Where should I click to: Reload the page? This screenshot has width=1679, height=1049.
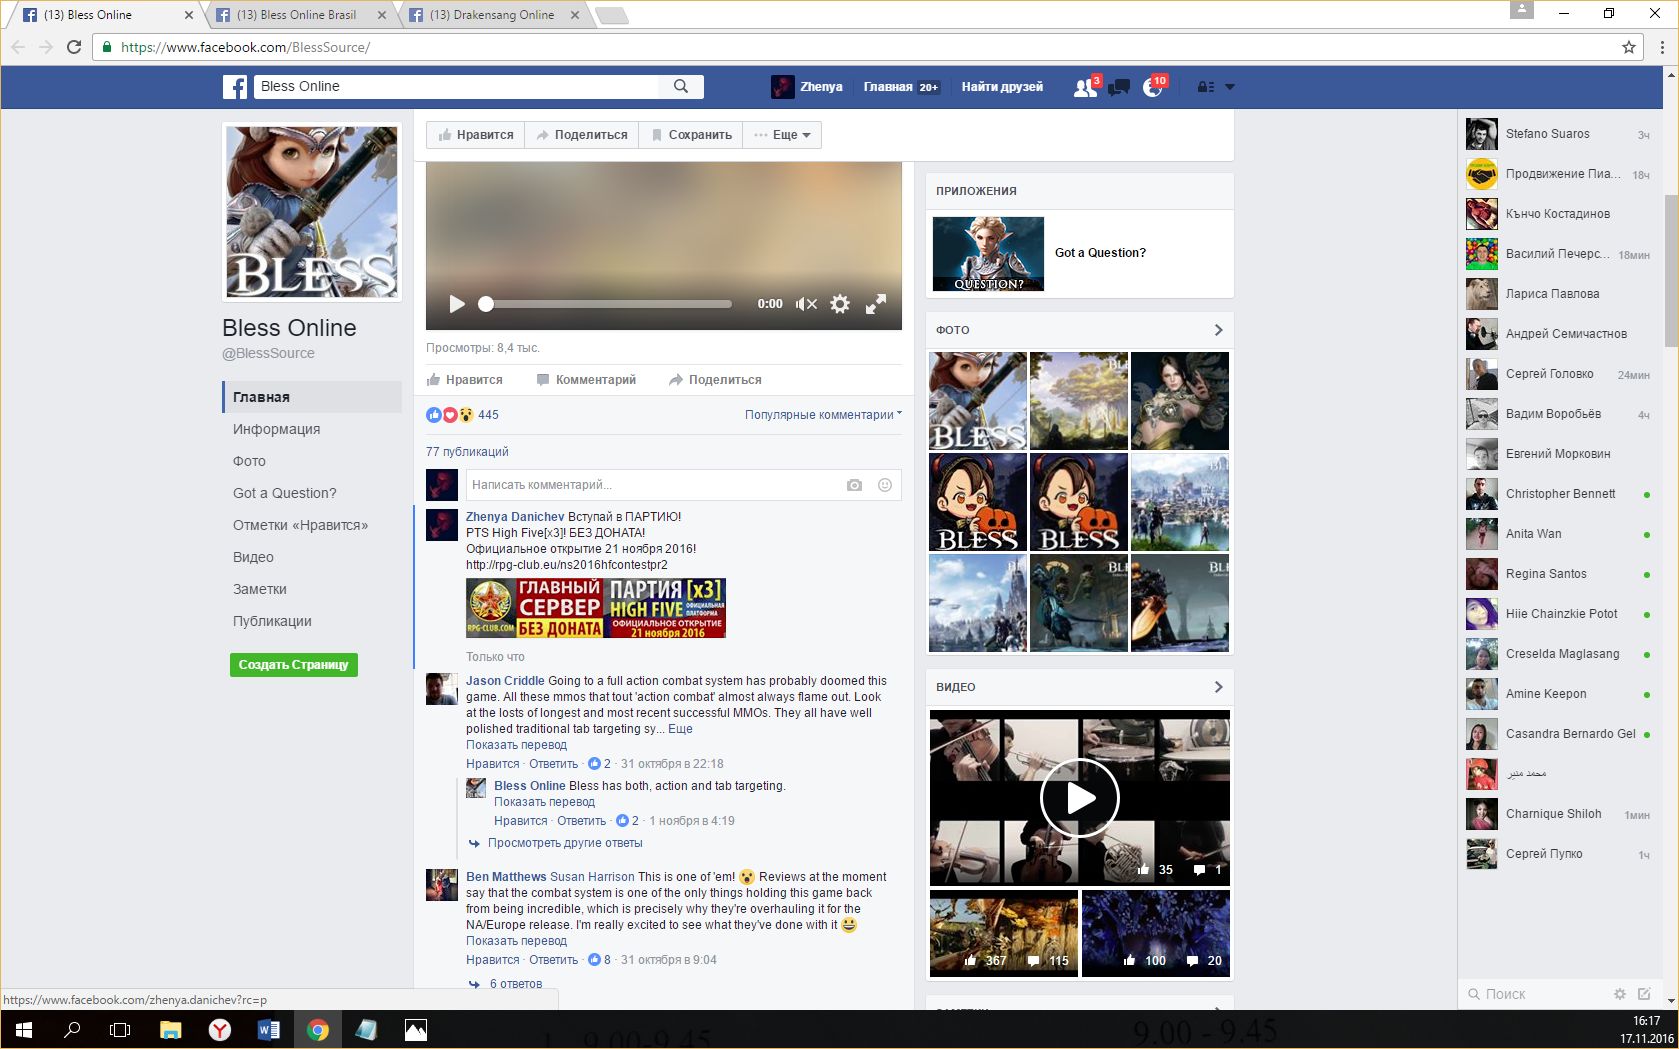74,47
